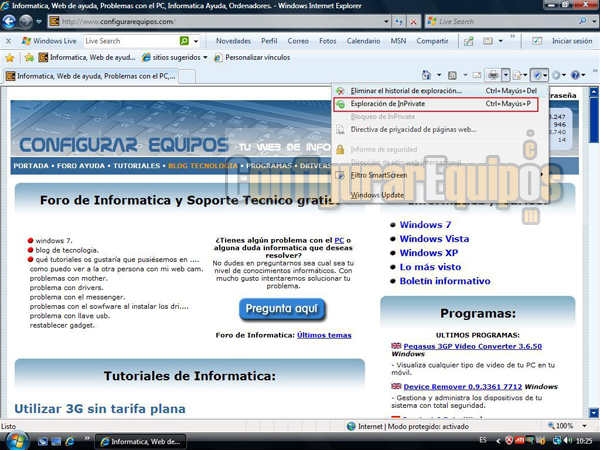Open the Filtro SmartScreen submenu
Screen dimensions: 600x450
[440, 175]
